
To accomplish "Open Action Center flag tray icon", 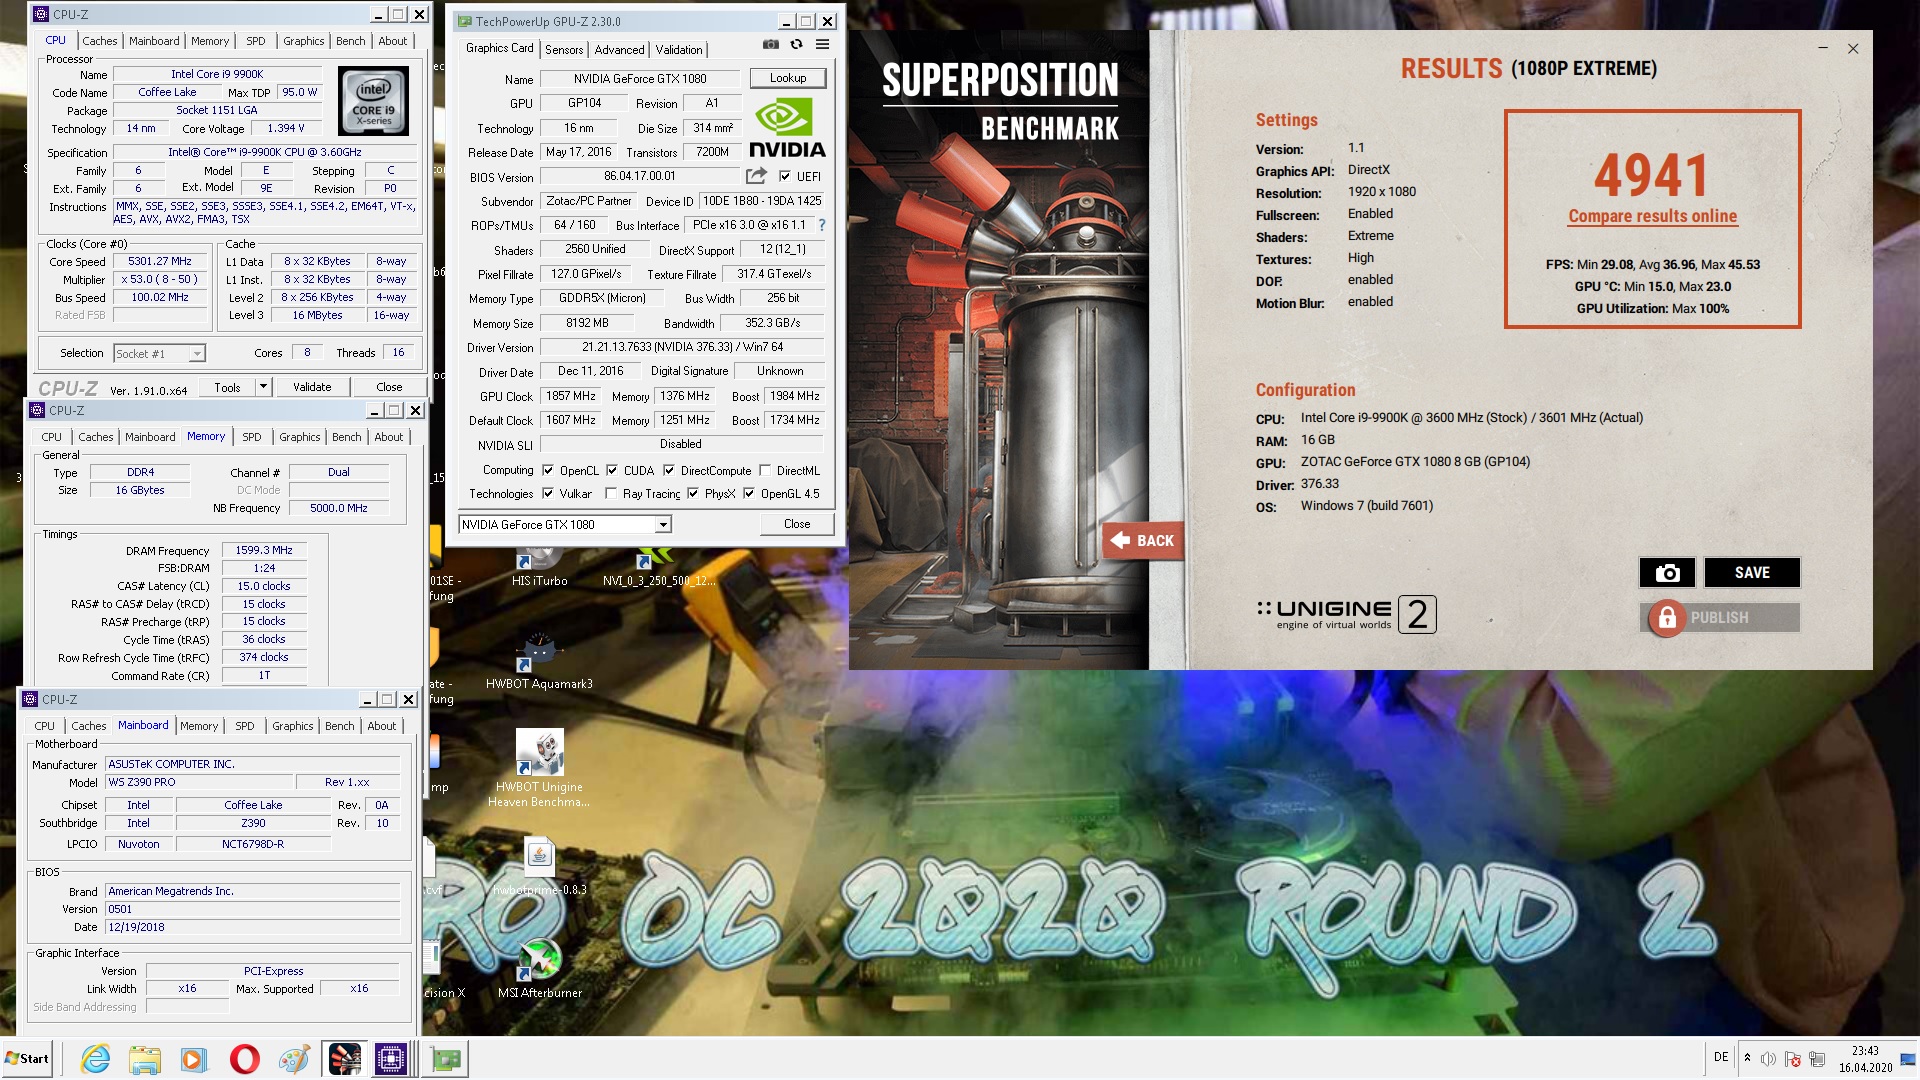I will click(x=1792, y=1059).
